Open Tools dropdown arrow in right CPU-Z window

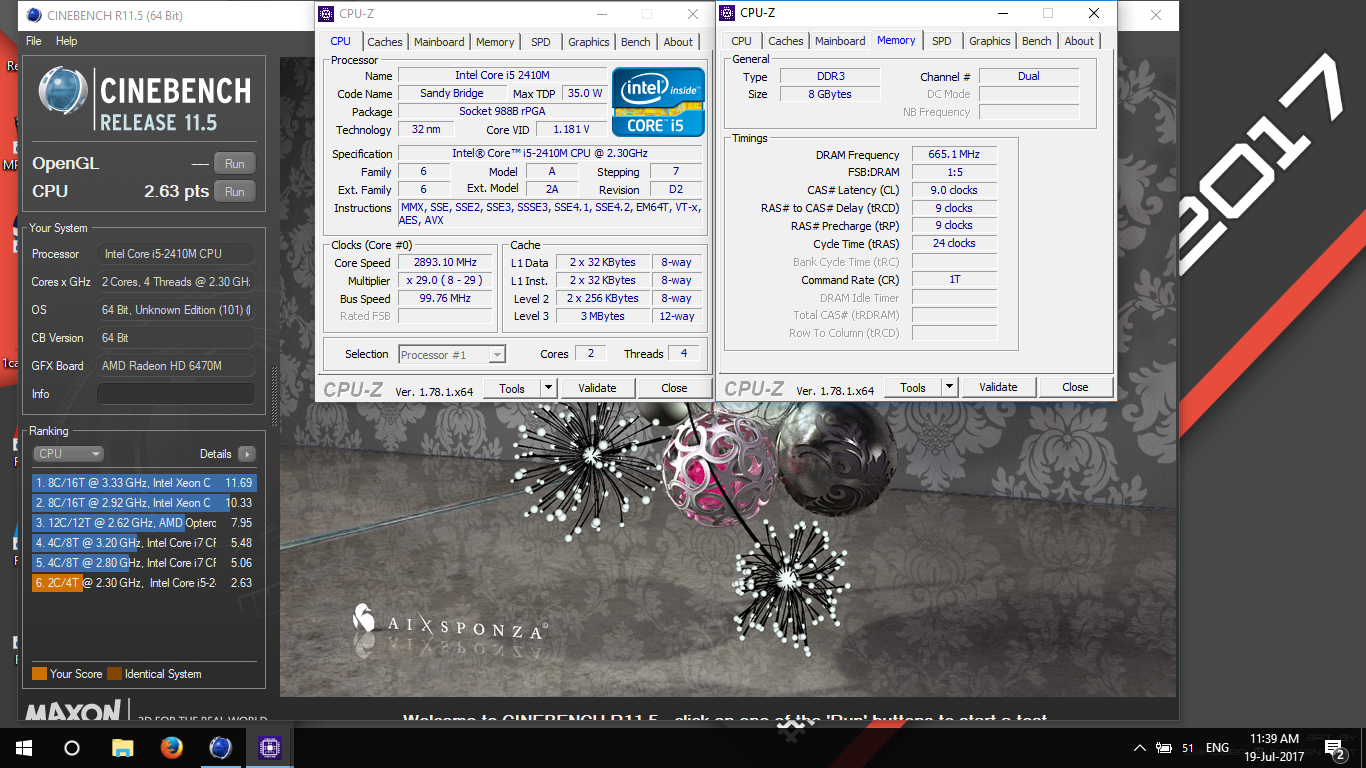tap(950, 387)
